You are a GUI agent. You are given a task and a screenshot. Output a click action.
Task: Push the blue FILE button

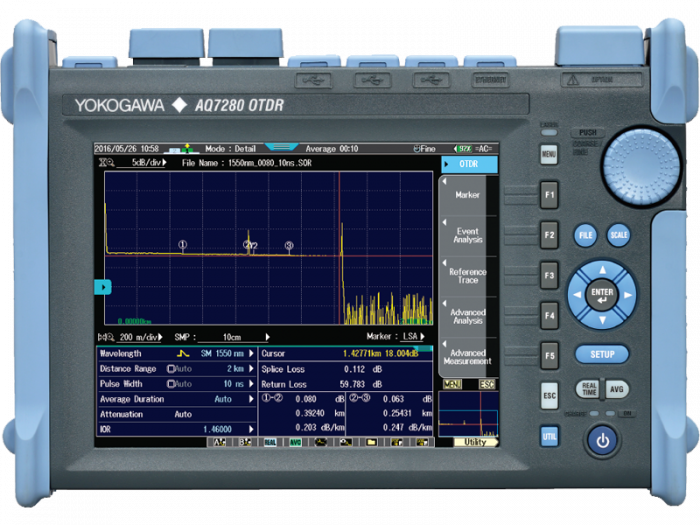[x=586, y=235]
